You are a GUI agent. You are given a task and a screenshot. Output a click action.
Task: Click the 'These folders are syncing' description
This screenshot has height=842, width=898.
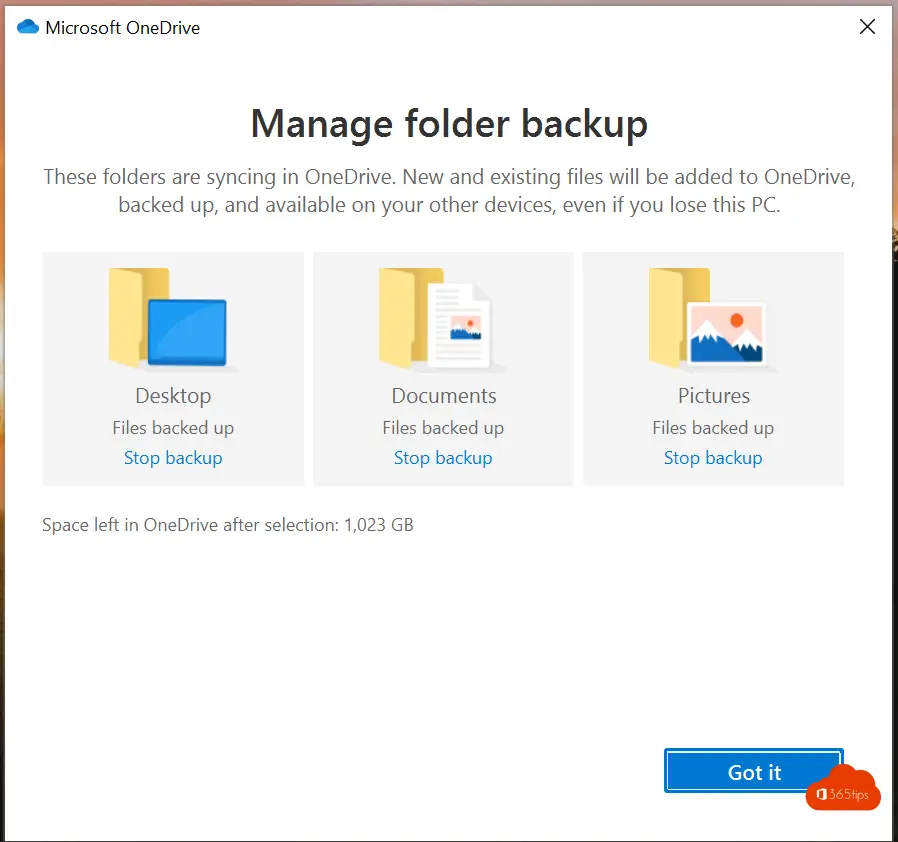click(449, 191)
